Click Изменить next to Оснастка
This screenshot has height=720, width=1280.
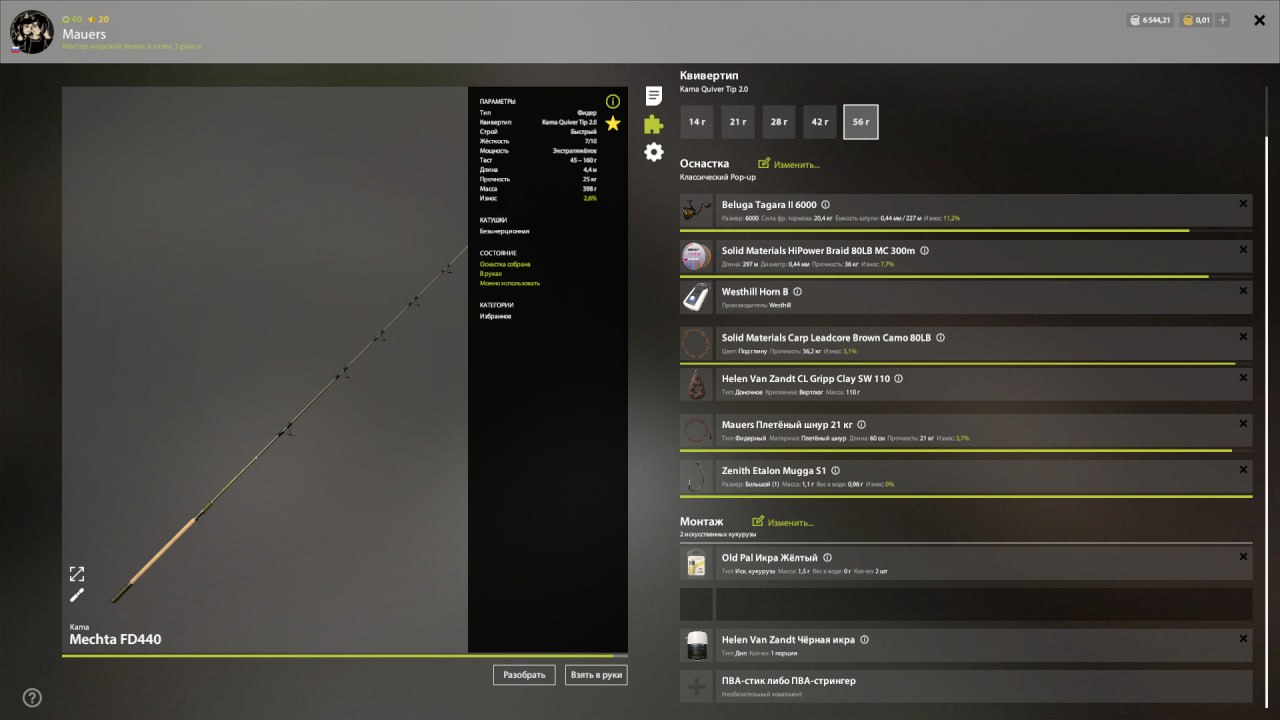[789, 164]
